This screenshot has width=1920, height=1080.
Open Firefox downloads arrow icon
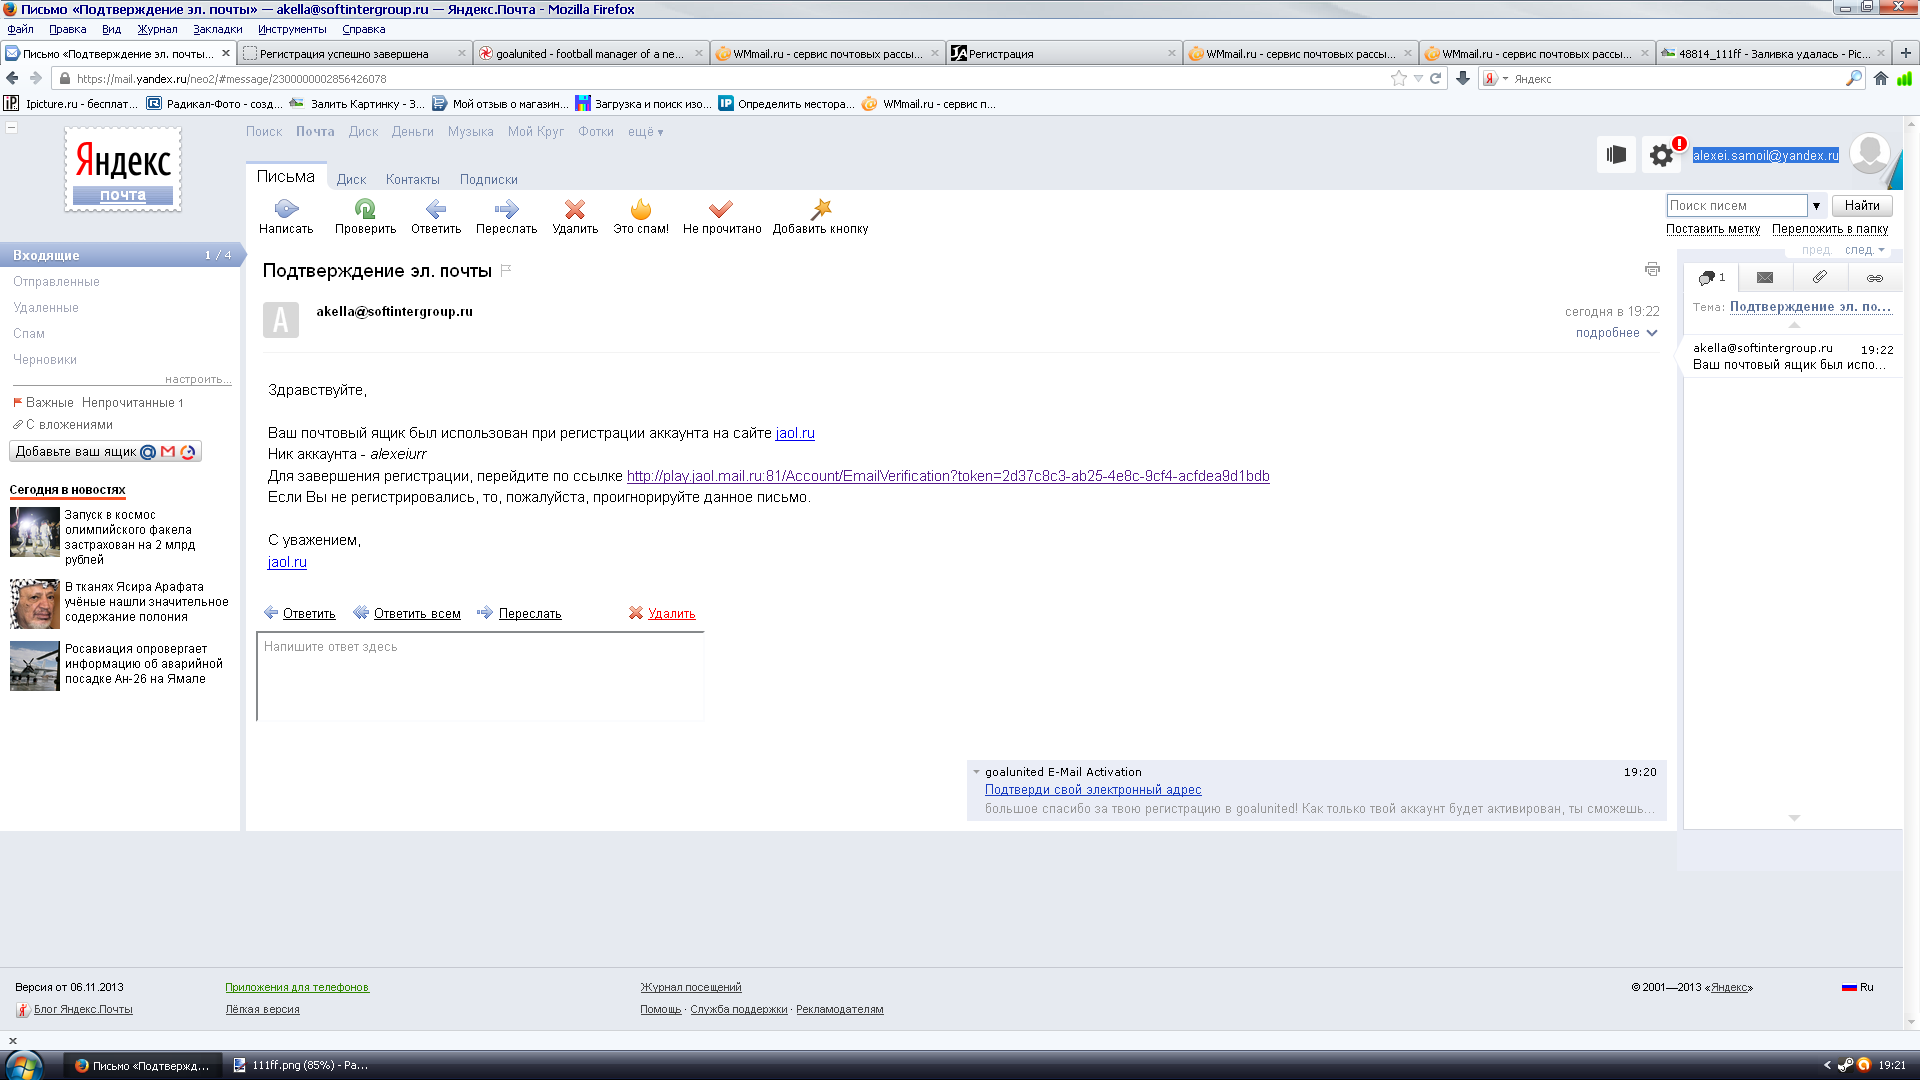[1463, 78]
